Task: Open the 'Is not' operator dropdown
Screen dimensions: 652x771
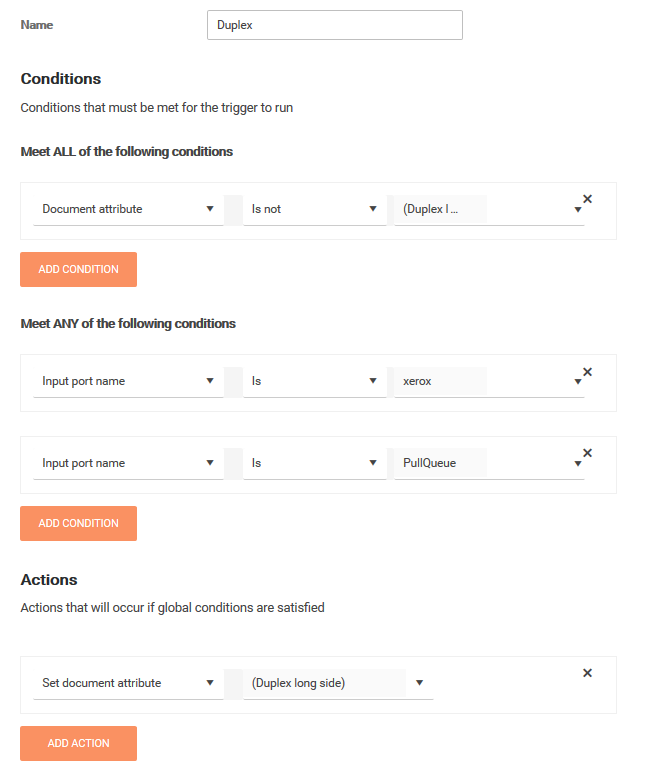Action: (x=314, y=209)
